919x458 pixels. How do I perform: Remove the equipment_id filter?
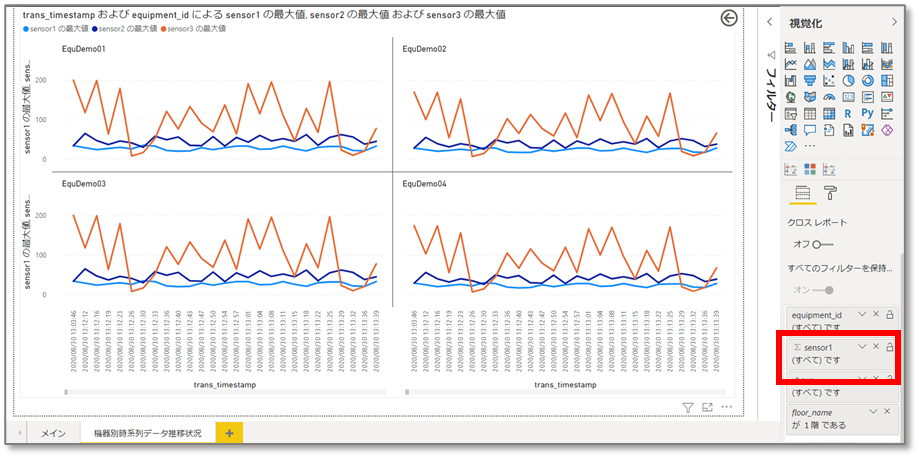(x=876, y=314)
